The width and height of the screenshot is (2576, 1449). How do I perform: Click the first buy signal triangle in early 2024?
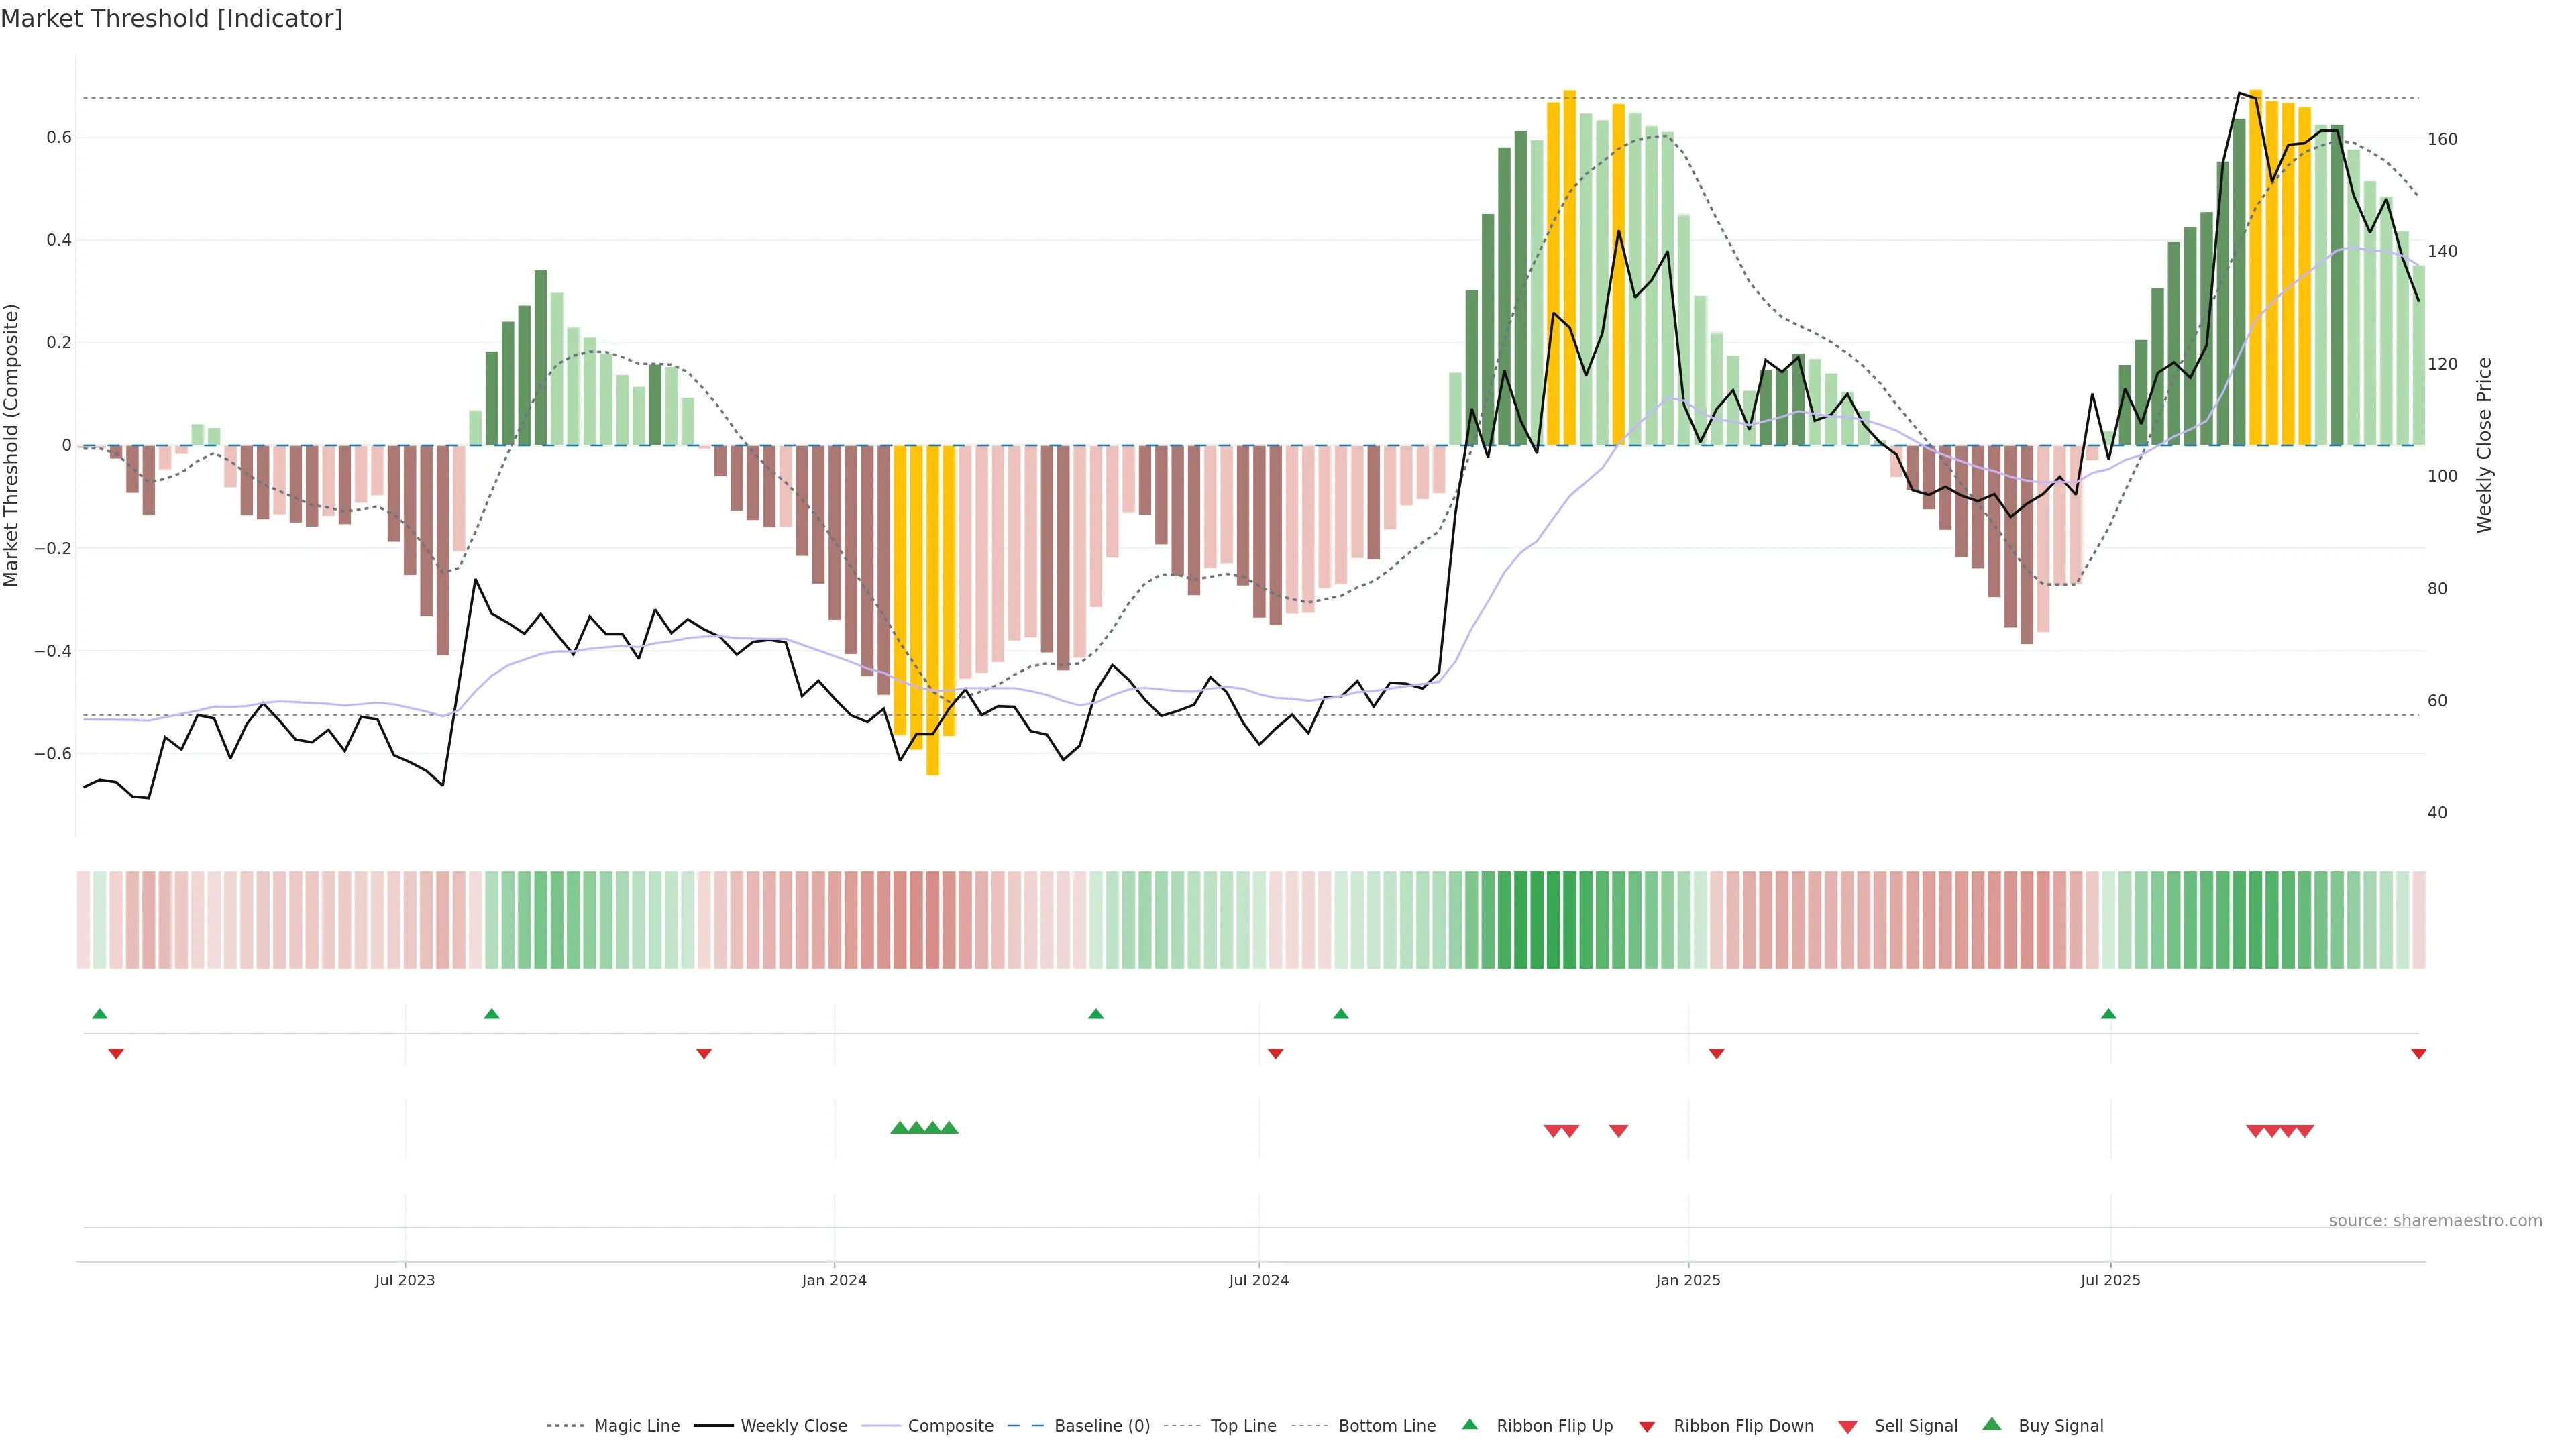click(899, 1128)
